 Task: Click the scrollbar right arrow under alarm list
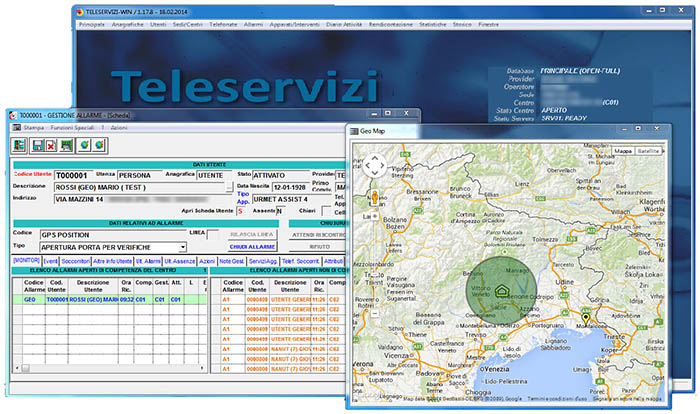pos(202,368)
